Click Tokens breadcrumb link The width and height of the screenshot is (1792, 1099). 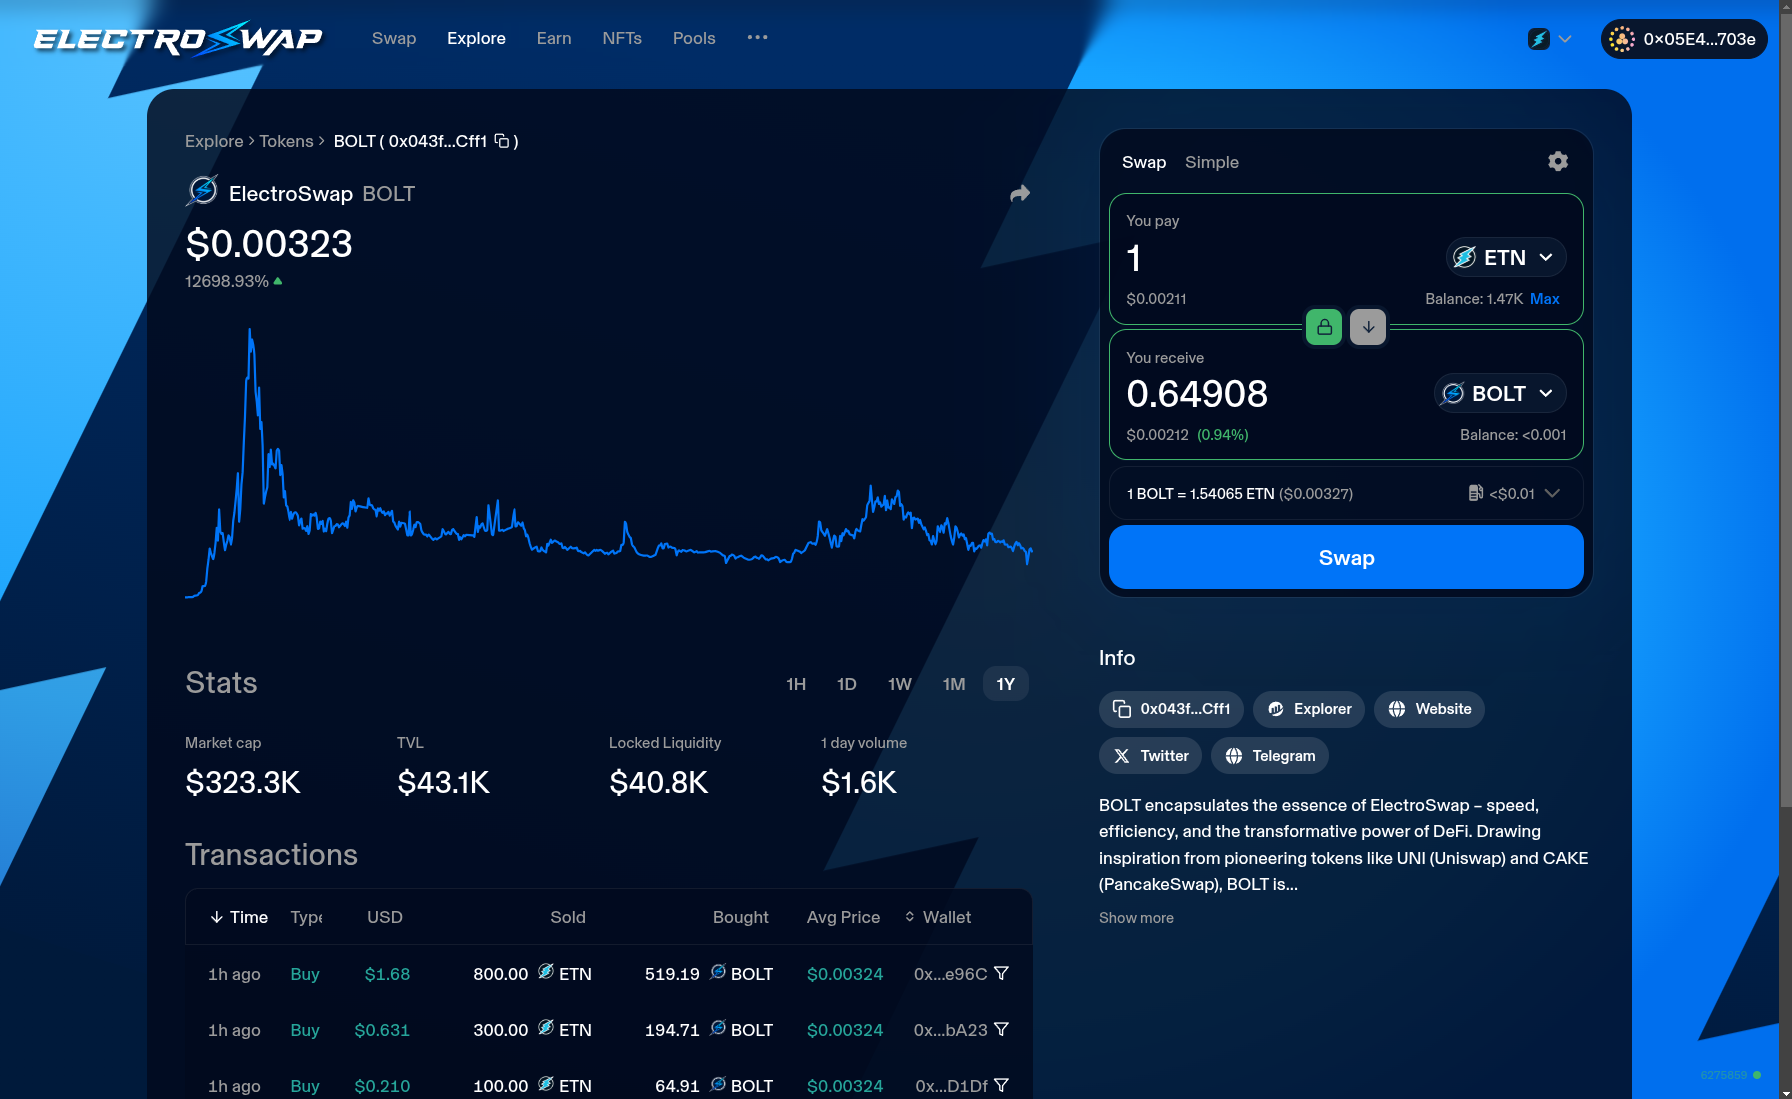[x=286, y=141]
